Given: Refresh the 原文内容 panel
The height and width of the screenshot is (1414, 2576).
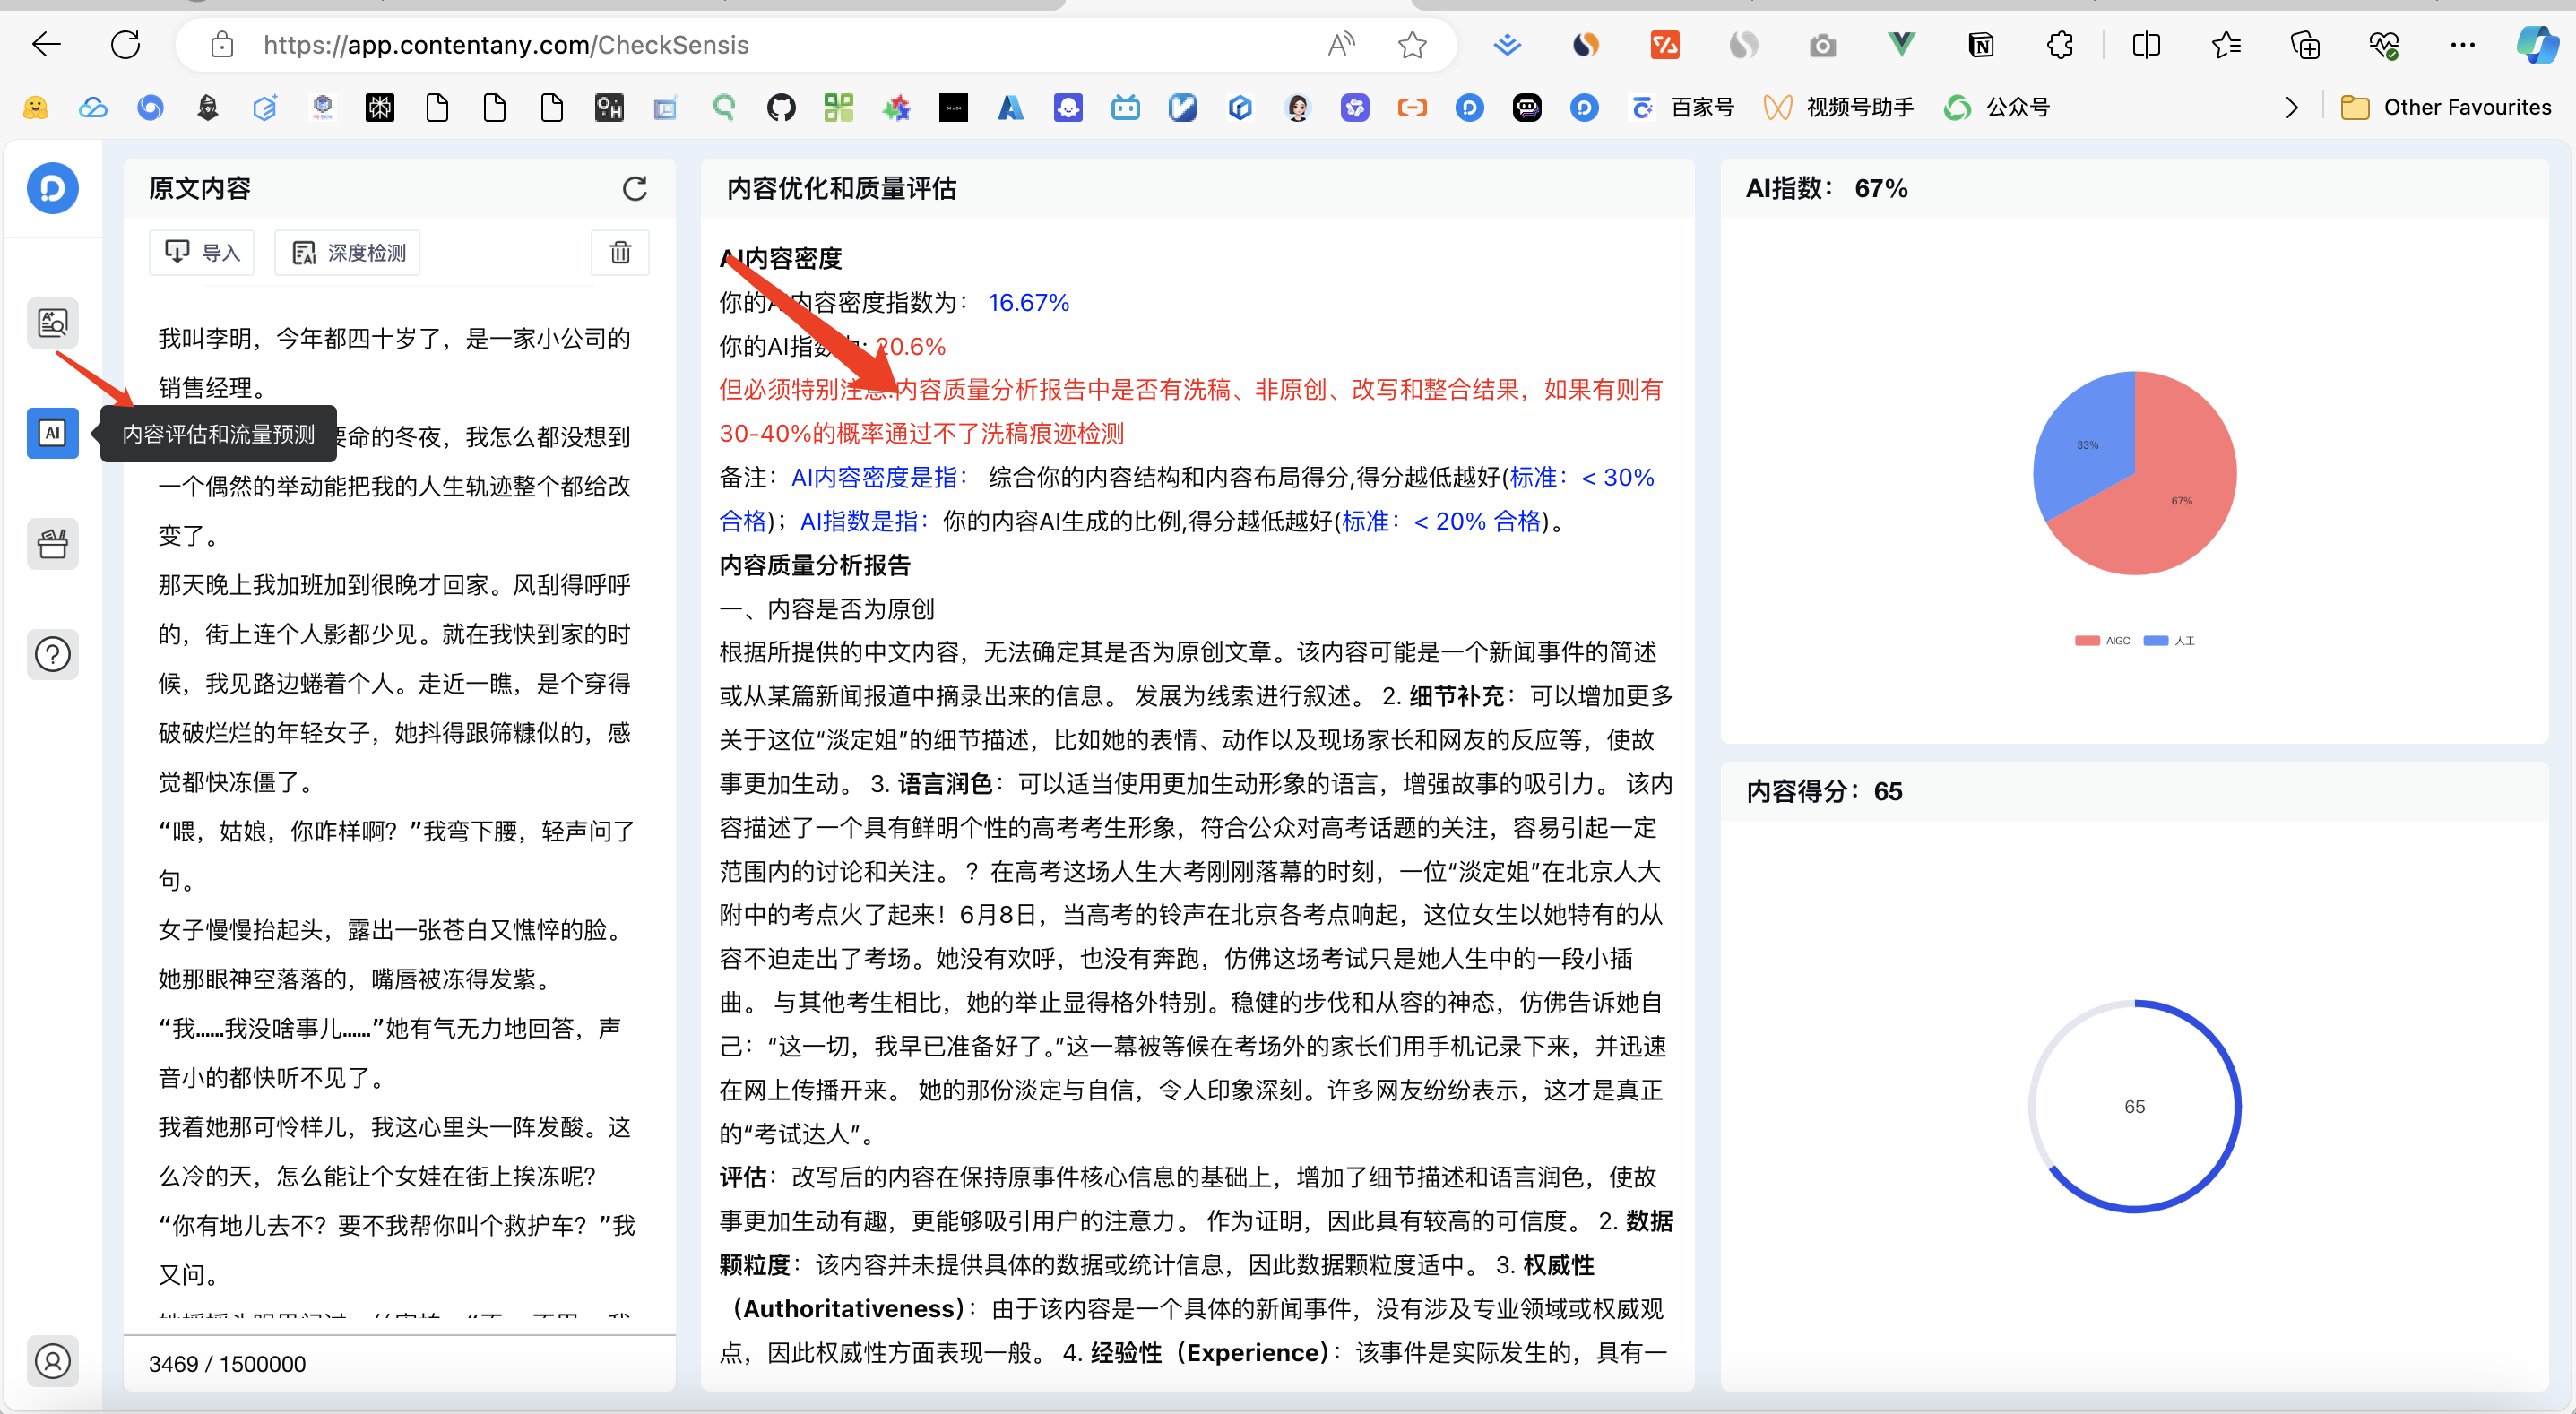Looking at the screenshot, I should [x=636, y=188].
